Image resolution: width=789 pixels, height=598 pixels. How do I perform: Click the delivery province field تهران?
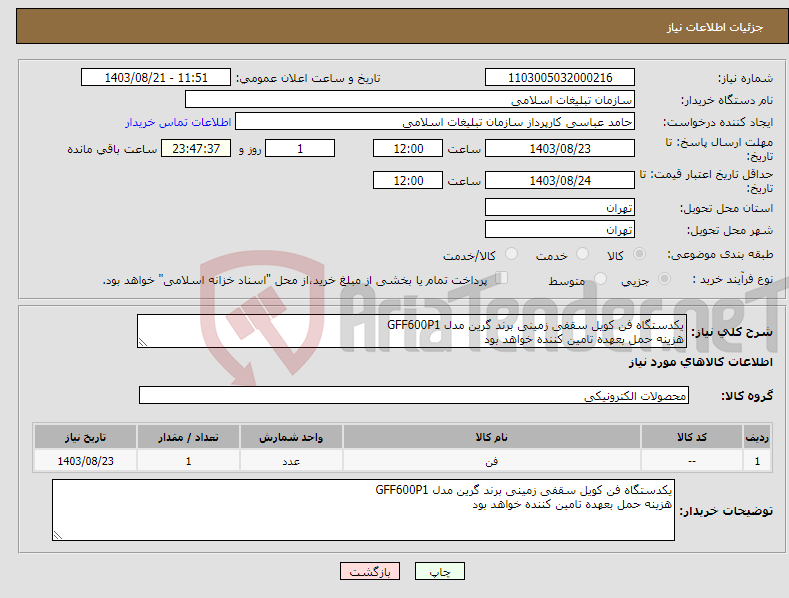click(x=560, y=207)
